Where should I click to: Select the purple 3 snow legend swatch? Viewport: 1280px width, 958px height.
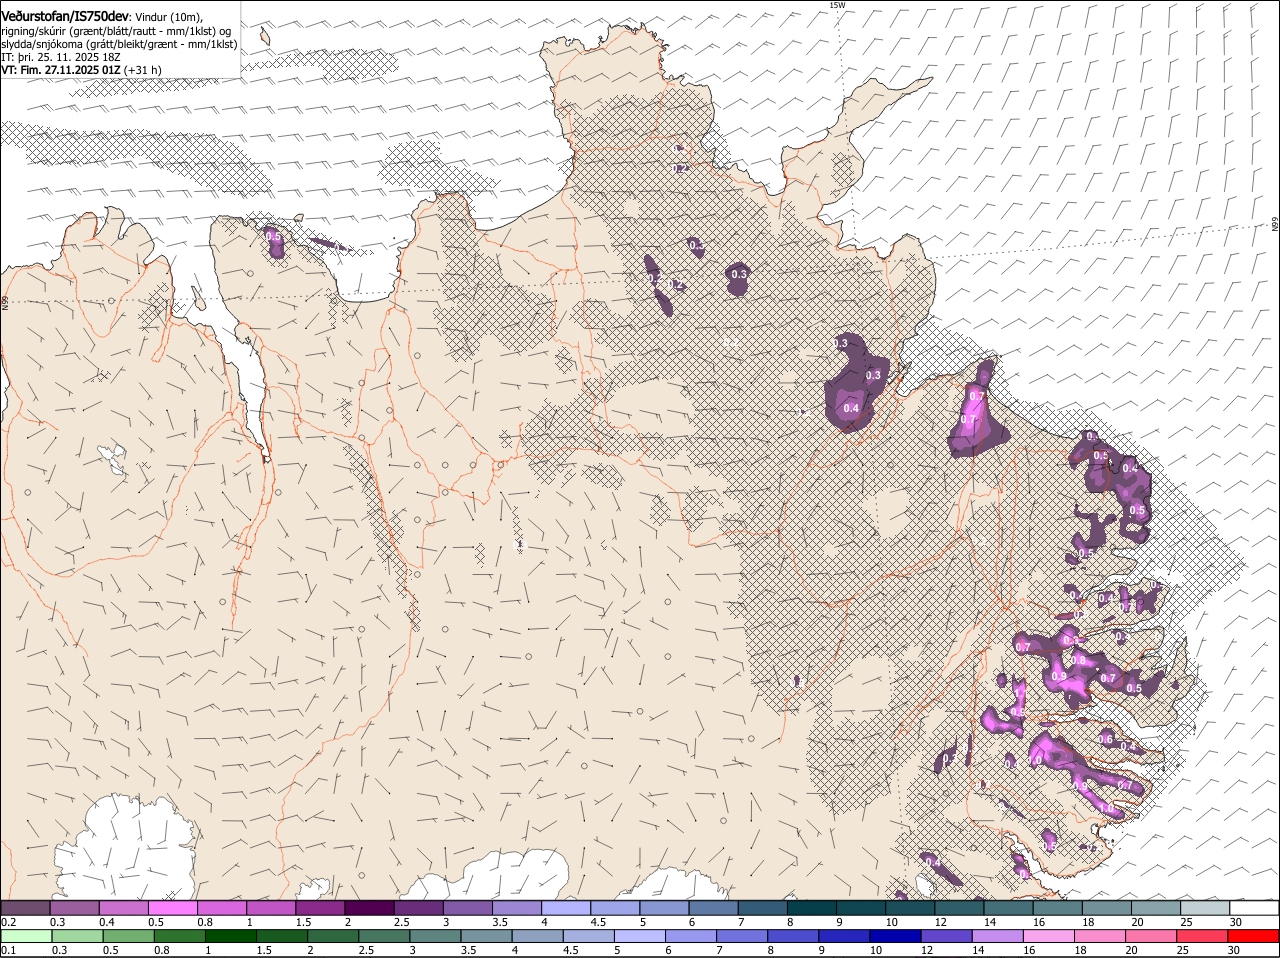point(468,908)
